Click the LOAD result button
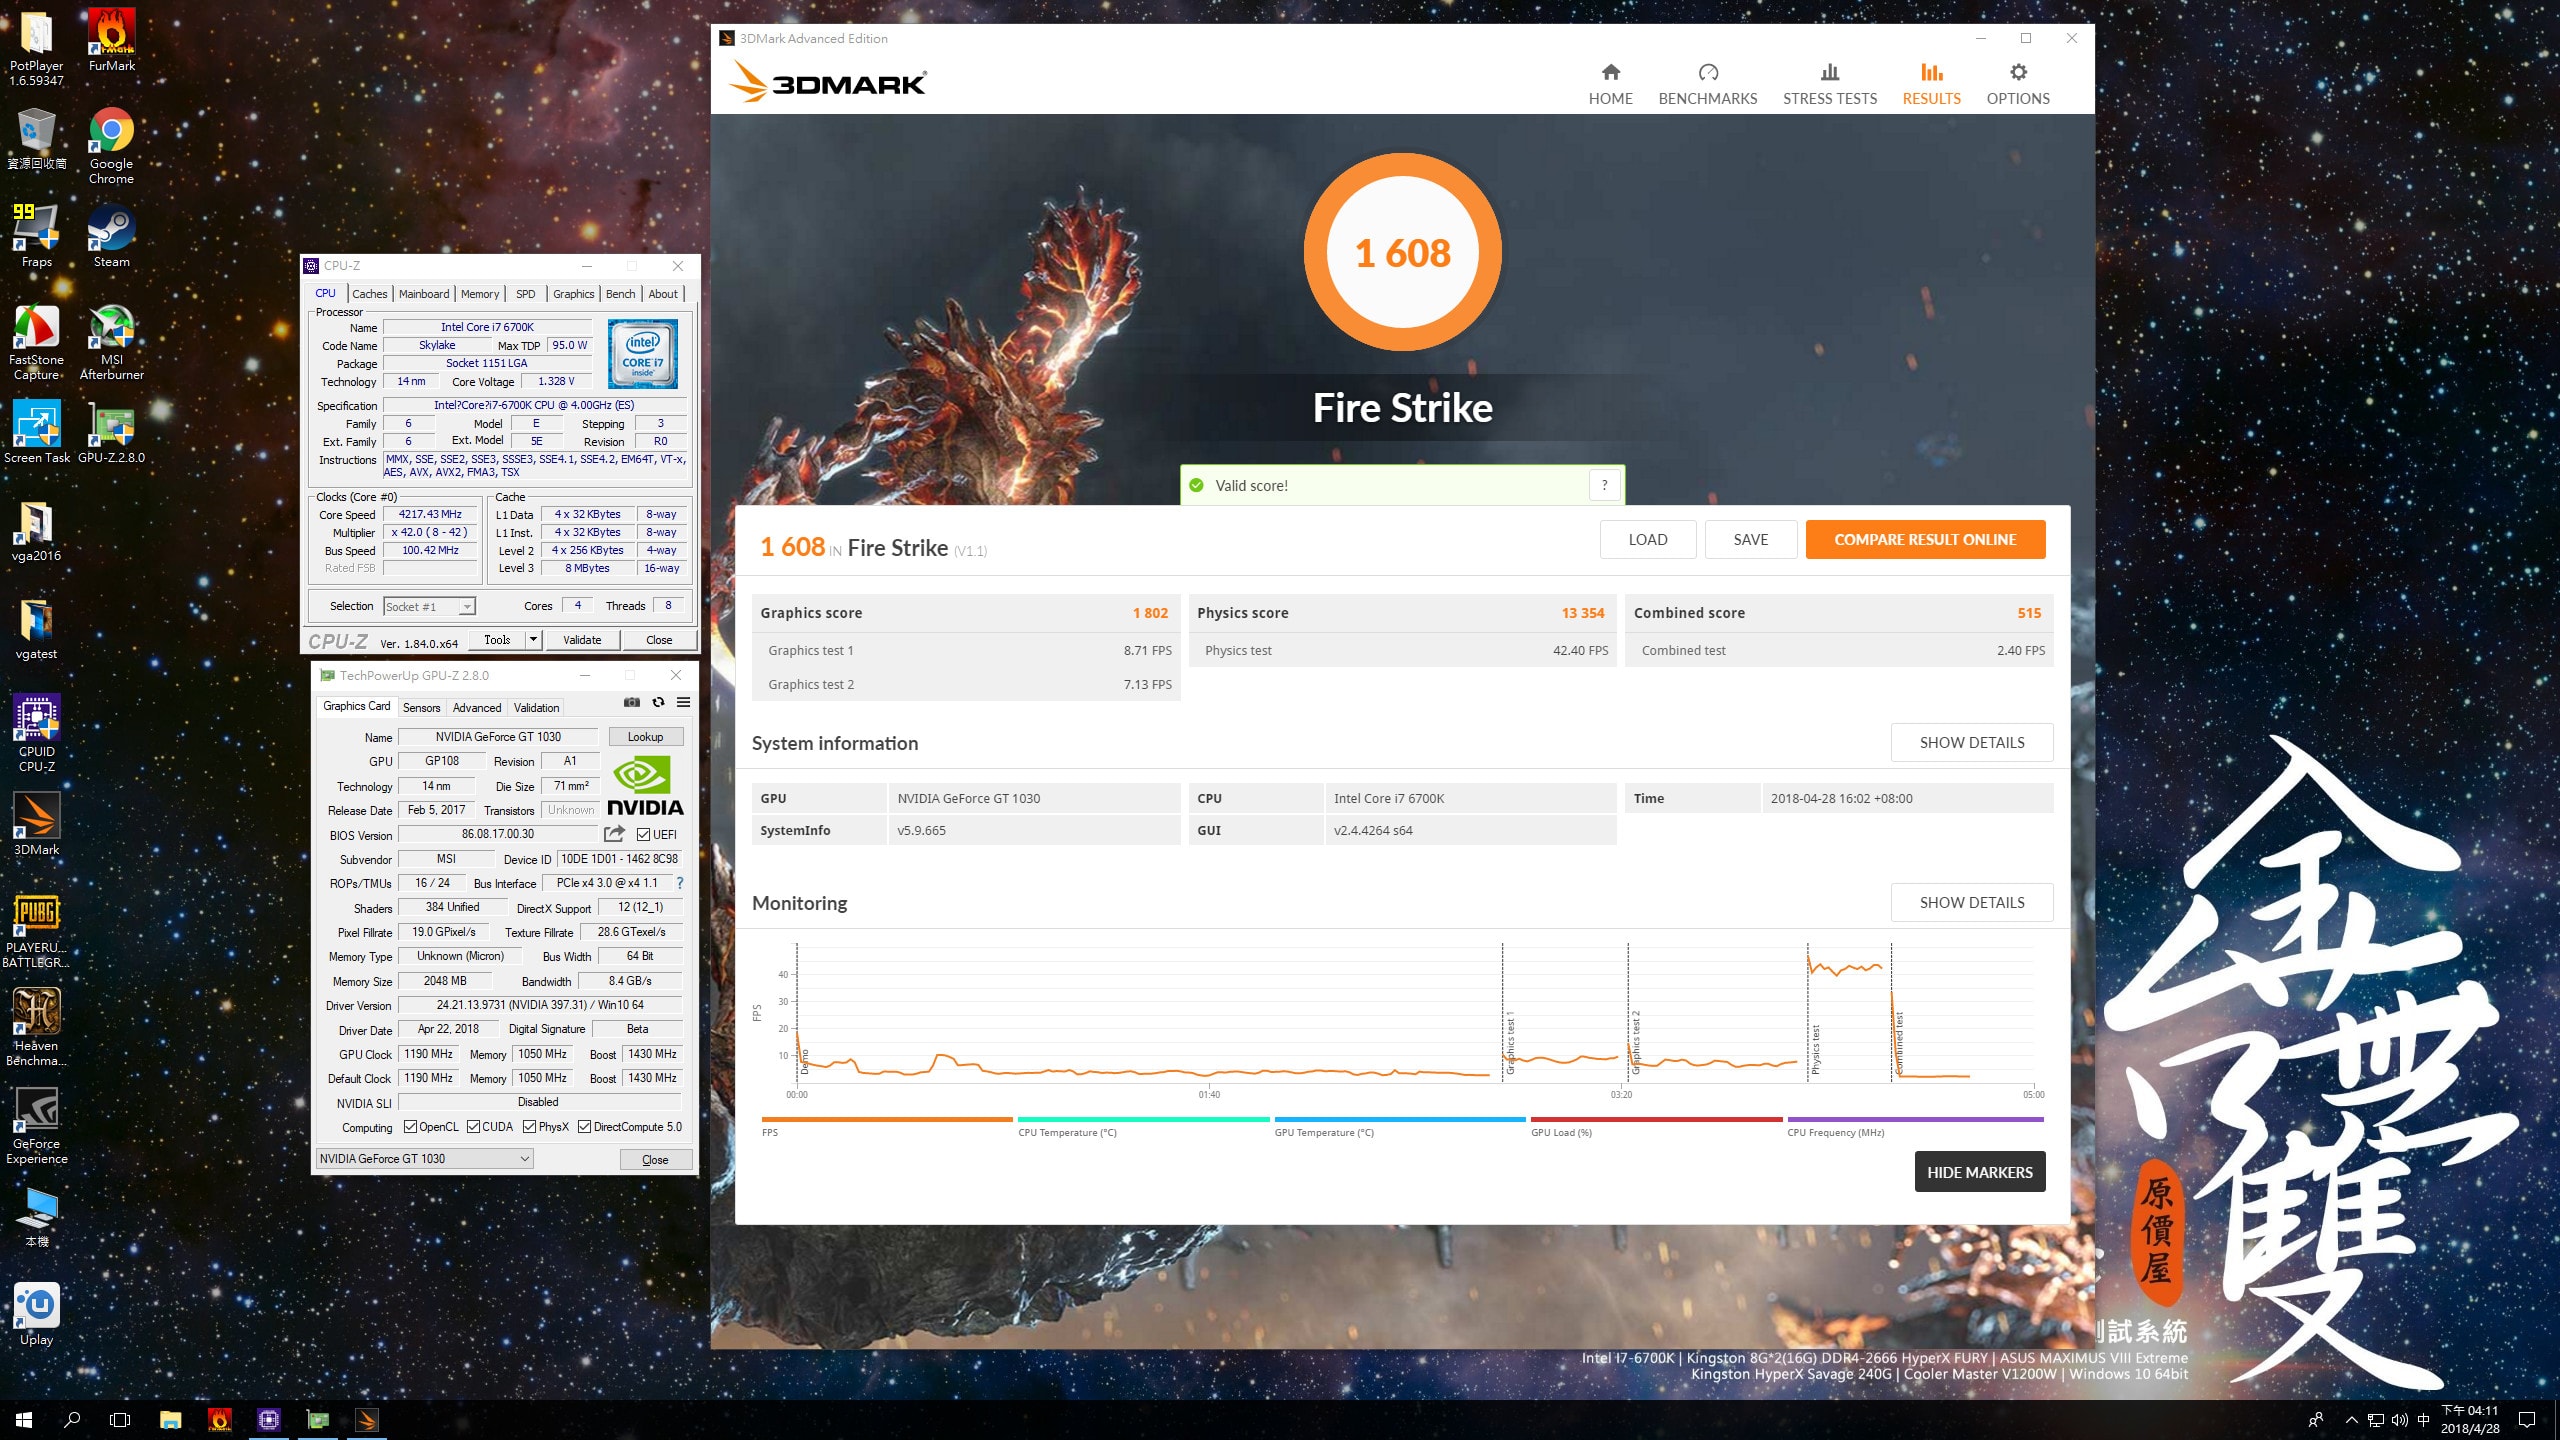The height and width of the screenshot is (1440, 2560). click(x=1647, y=540)
